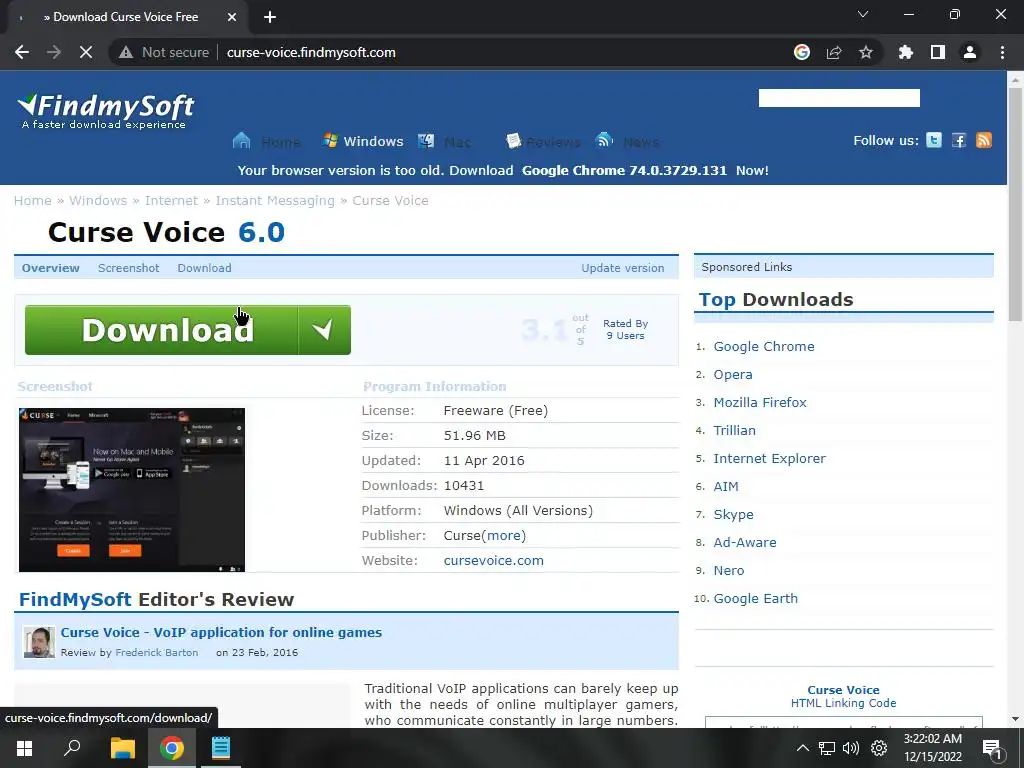Open the Google icon in the address bar
This screenshot has width=1024, height=768.
coord(802,52)
